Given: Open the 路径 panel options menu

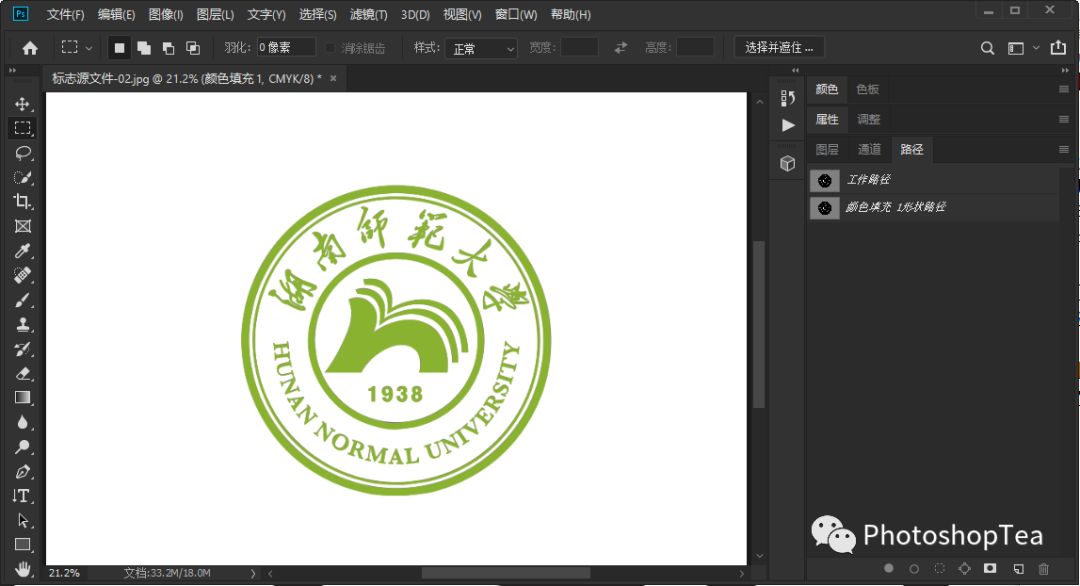Looking at the screenshot, I should (x=1063, y=149).
